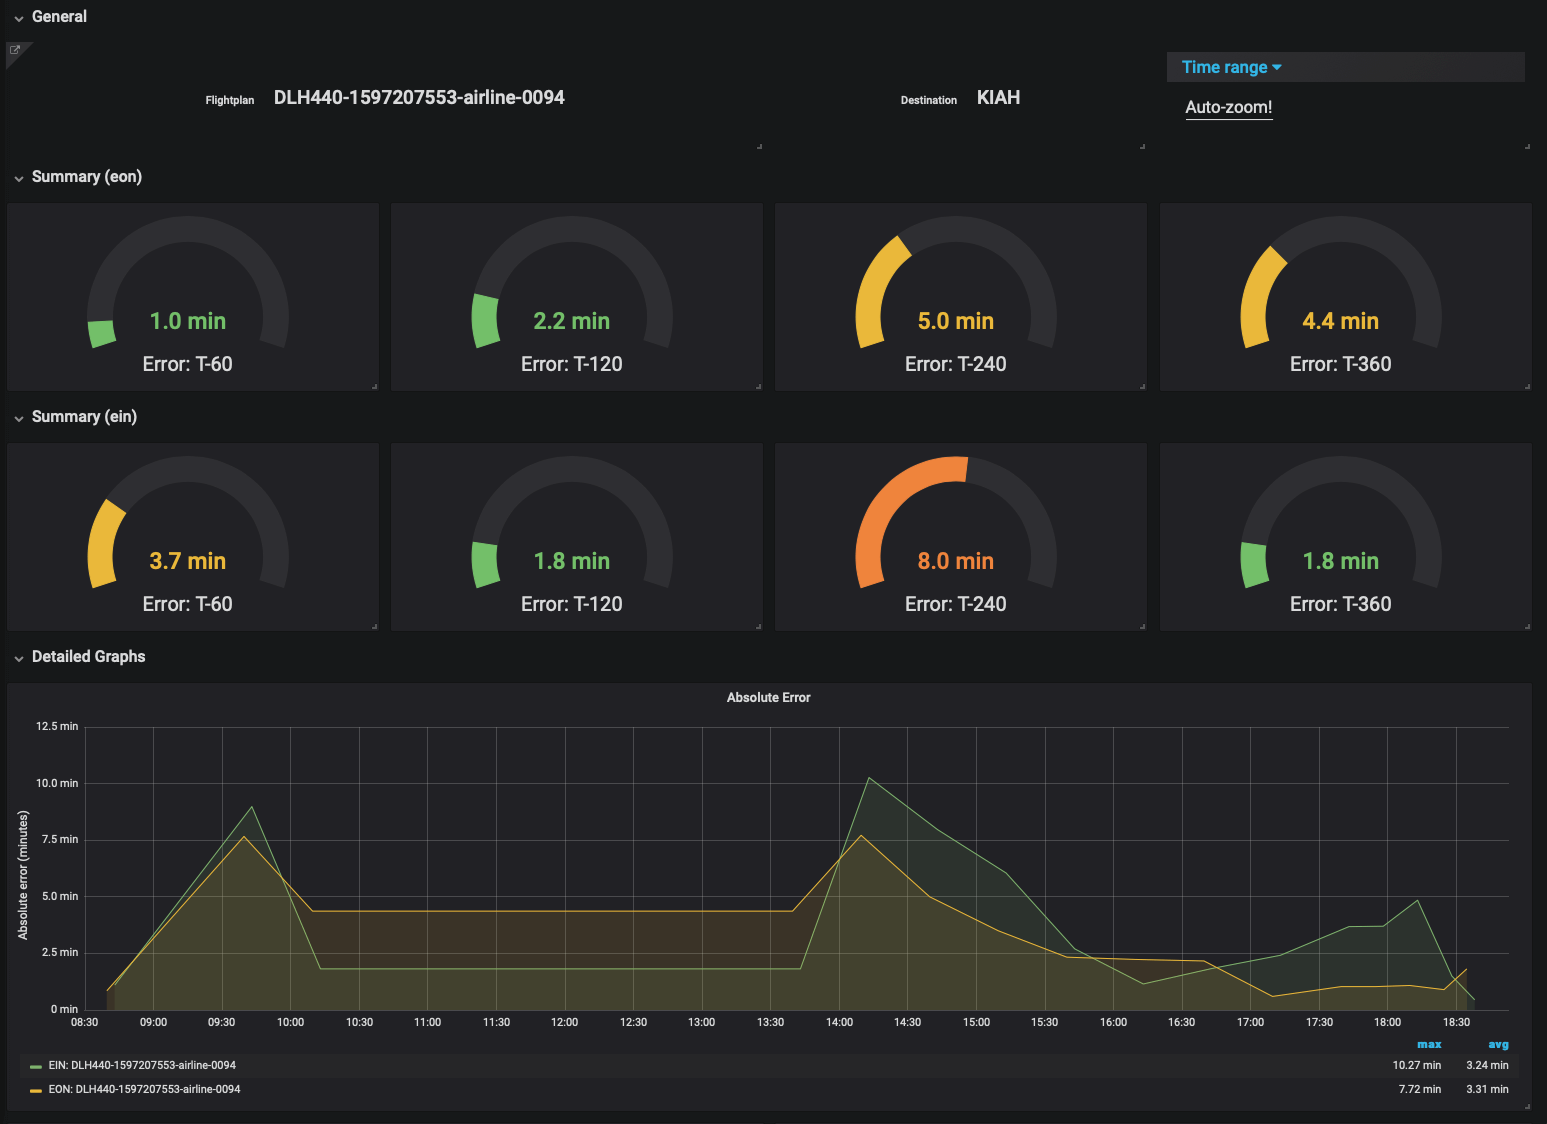Click the Time range header button

[x=1231, y=67]
